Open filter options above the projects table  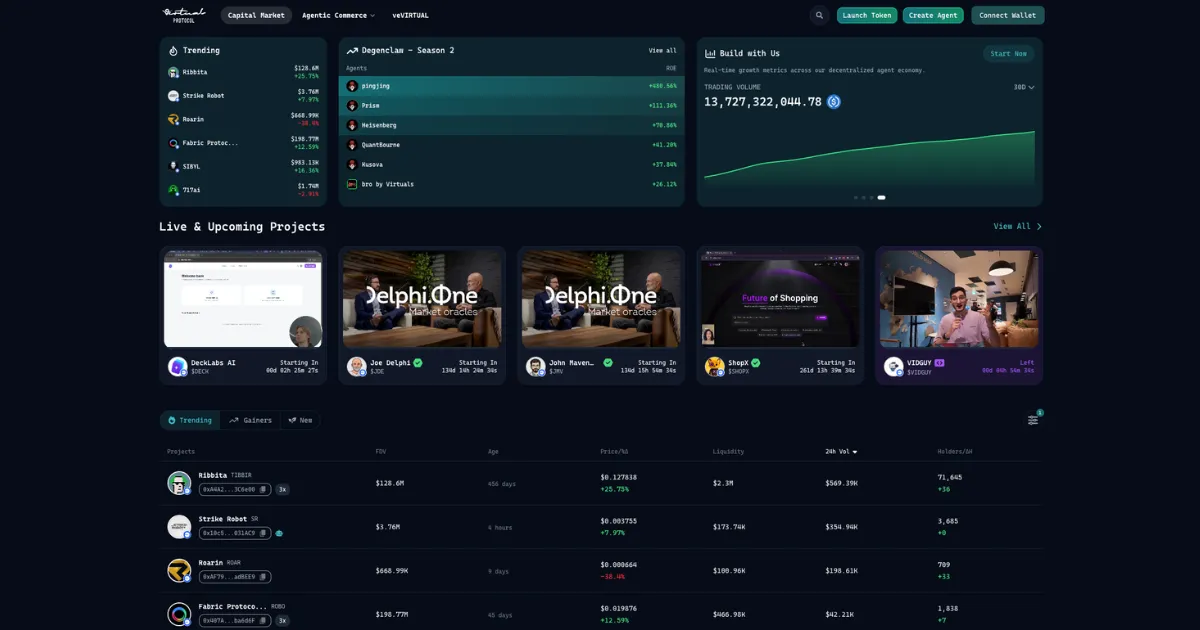[x=1033, y=420]
